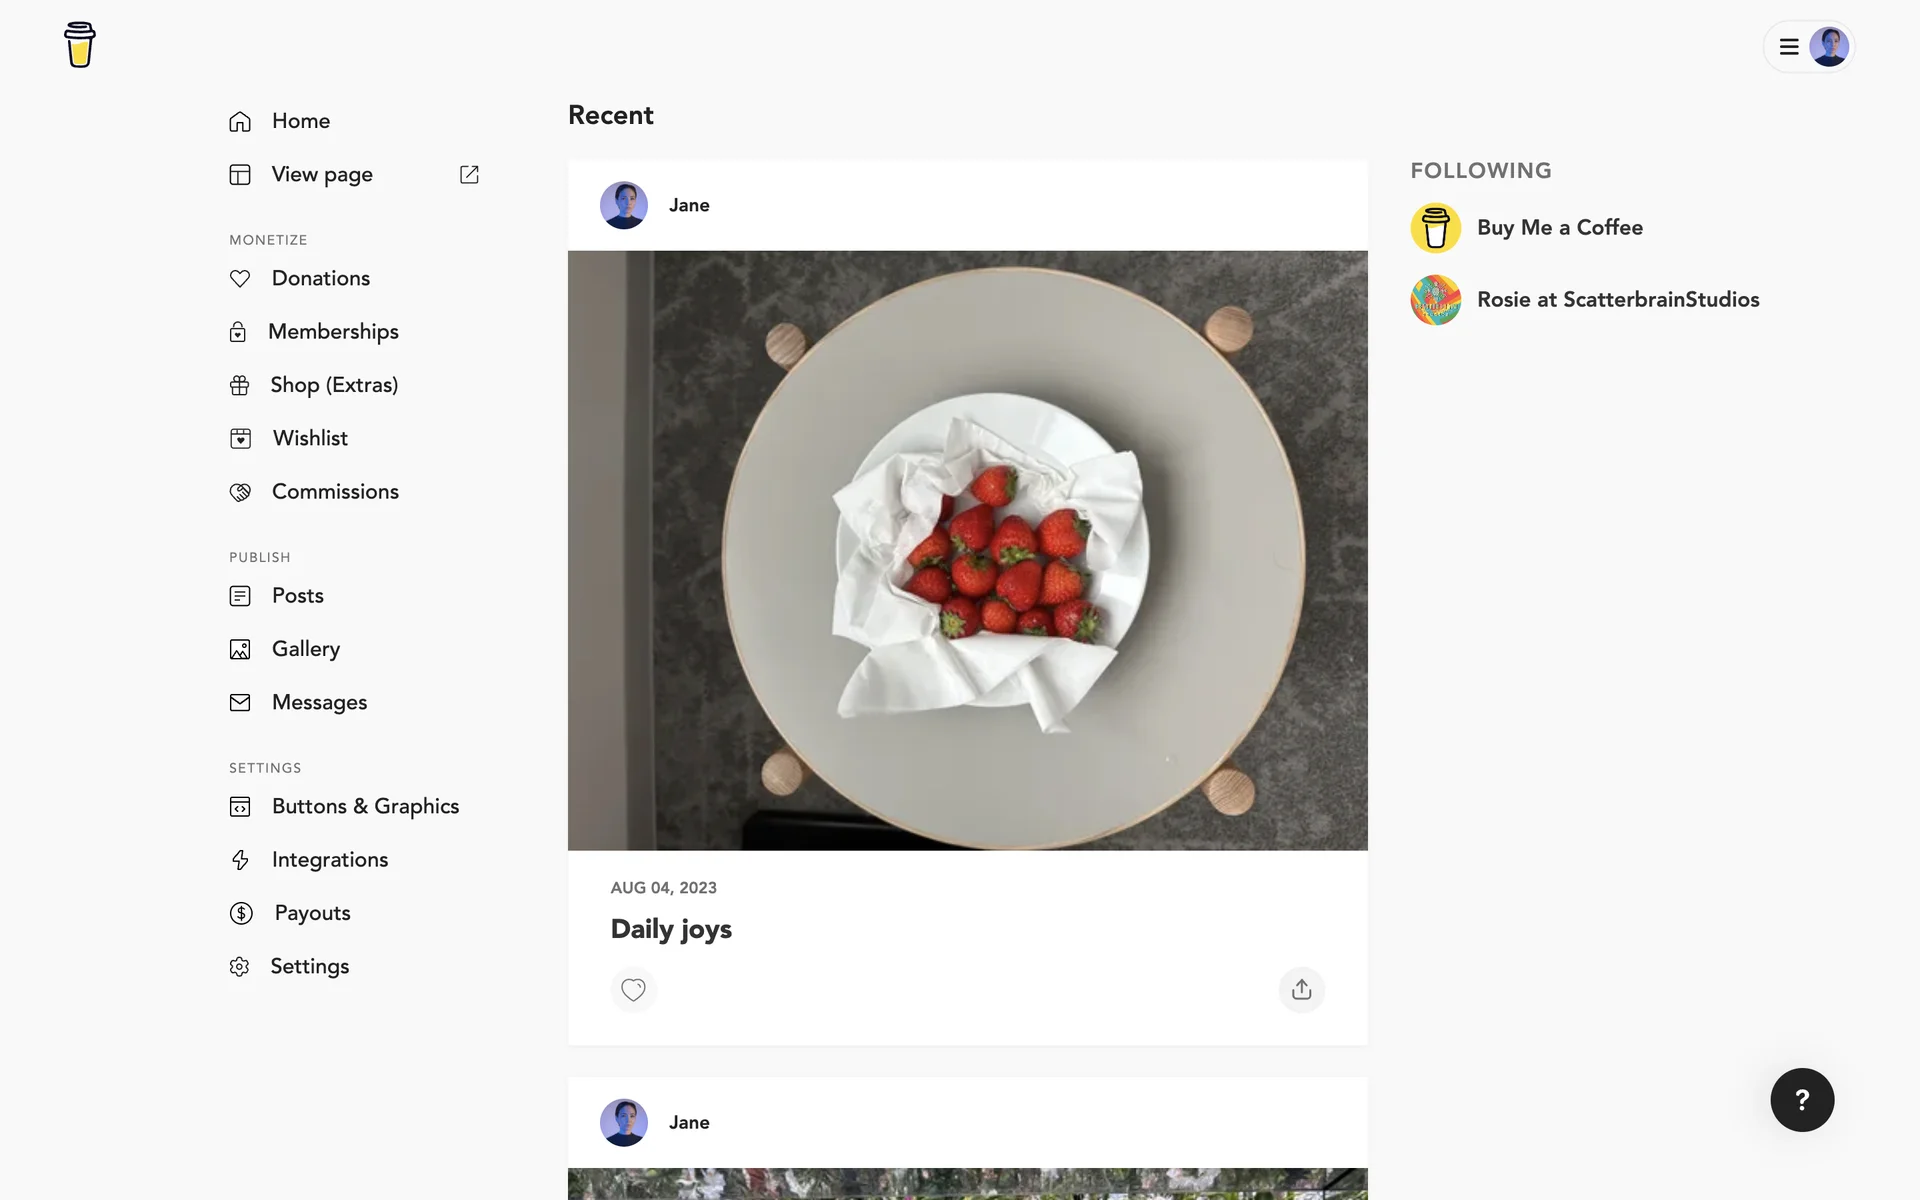Open the help question mark button
Viewport: 1920px width, 1200px height.
[x=1802, y=1100]
